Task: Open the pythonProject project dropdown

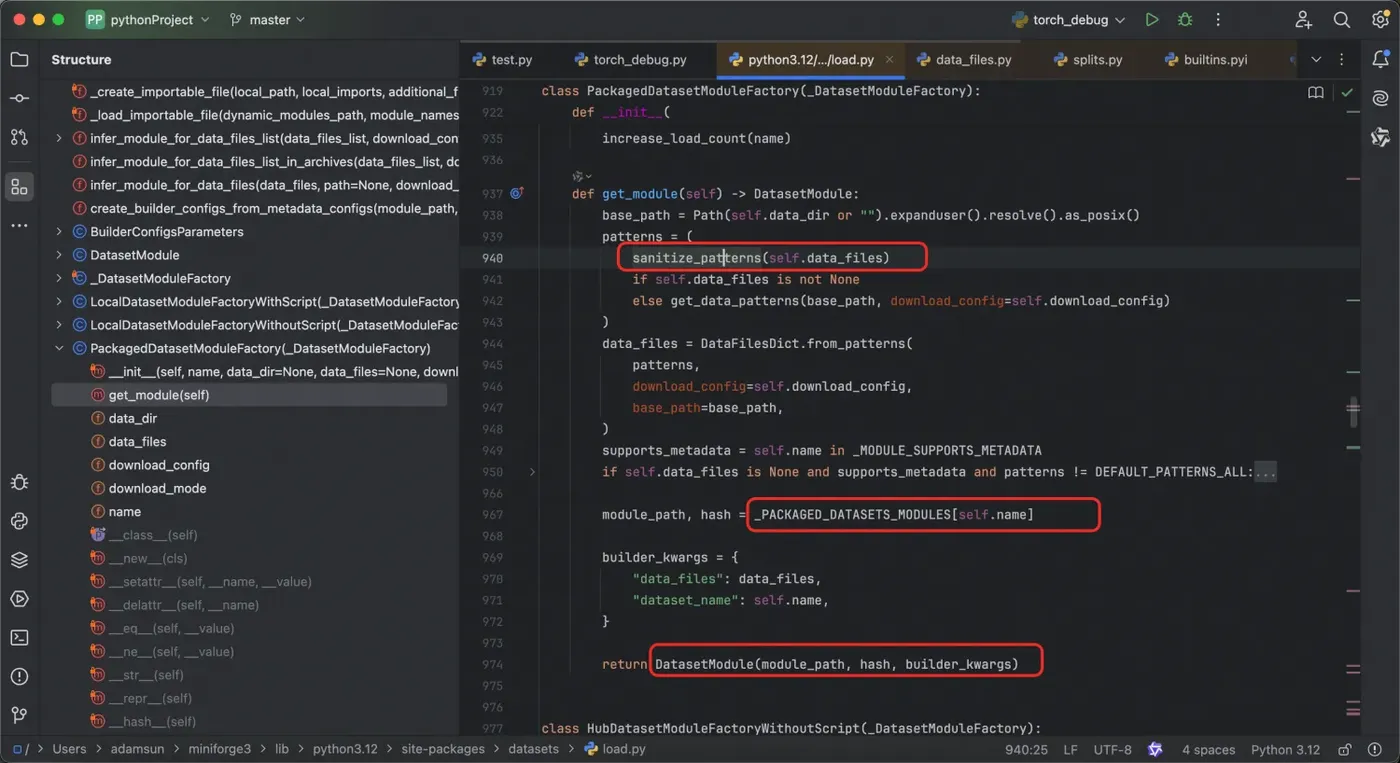Action: tap(148, 19)
